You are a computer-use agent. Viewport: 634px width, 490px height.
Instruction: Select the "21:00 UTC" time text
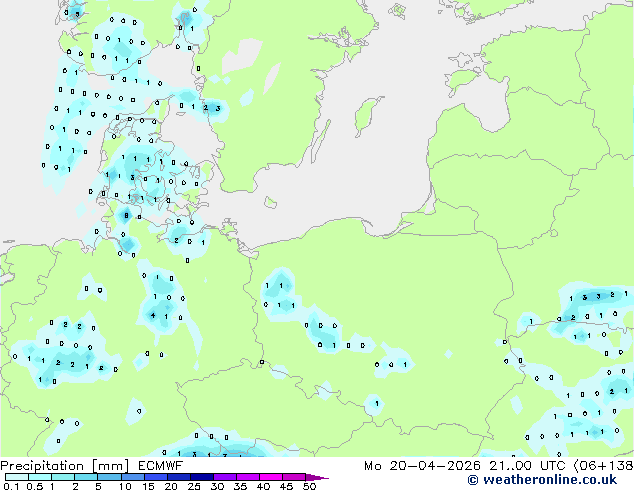527,466
